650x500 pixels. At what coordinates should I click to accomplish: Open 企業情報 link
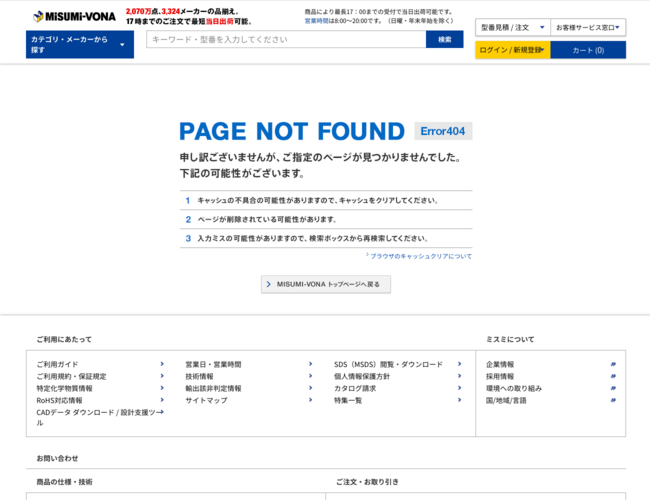coord(500,364)
